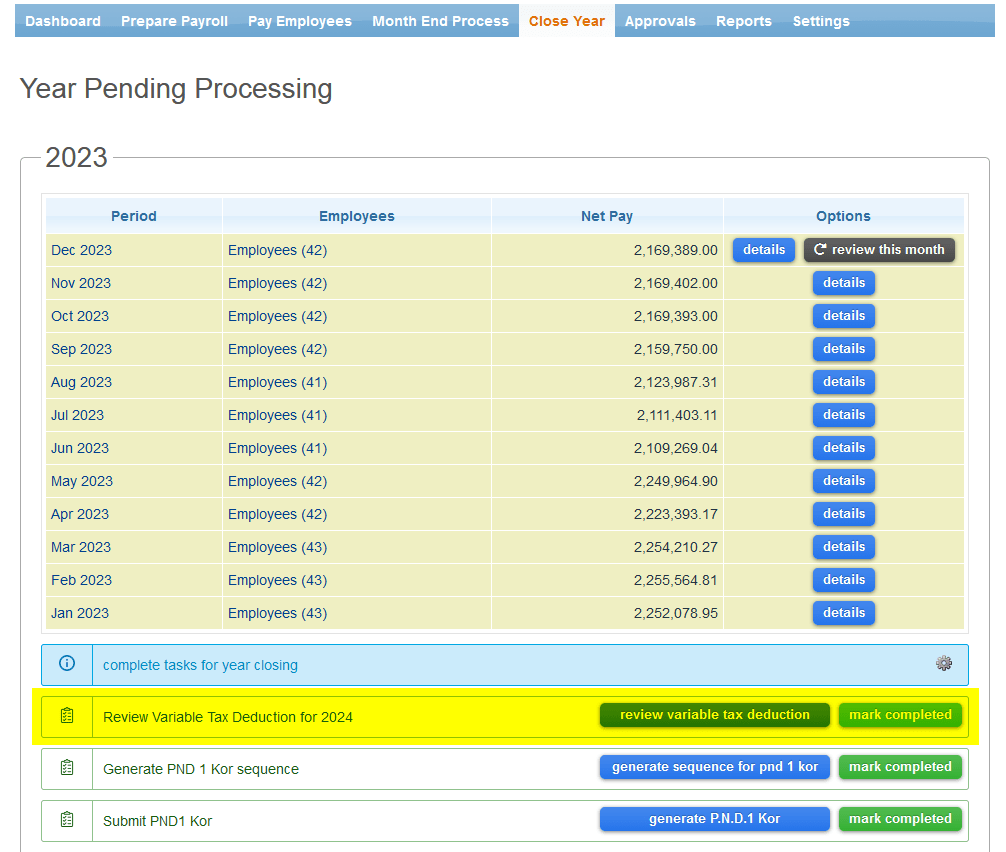Click the 2023 section heading

tap(76, 157)
